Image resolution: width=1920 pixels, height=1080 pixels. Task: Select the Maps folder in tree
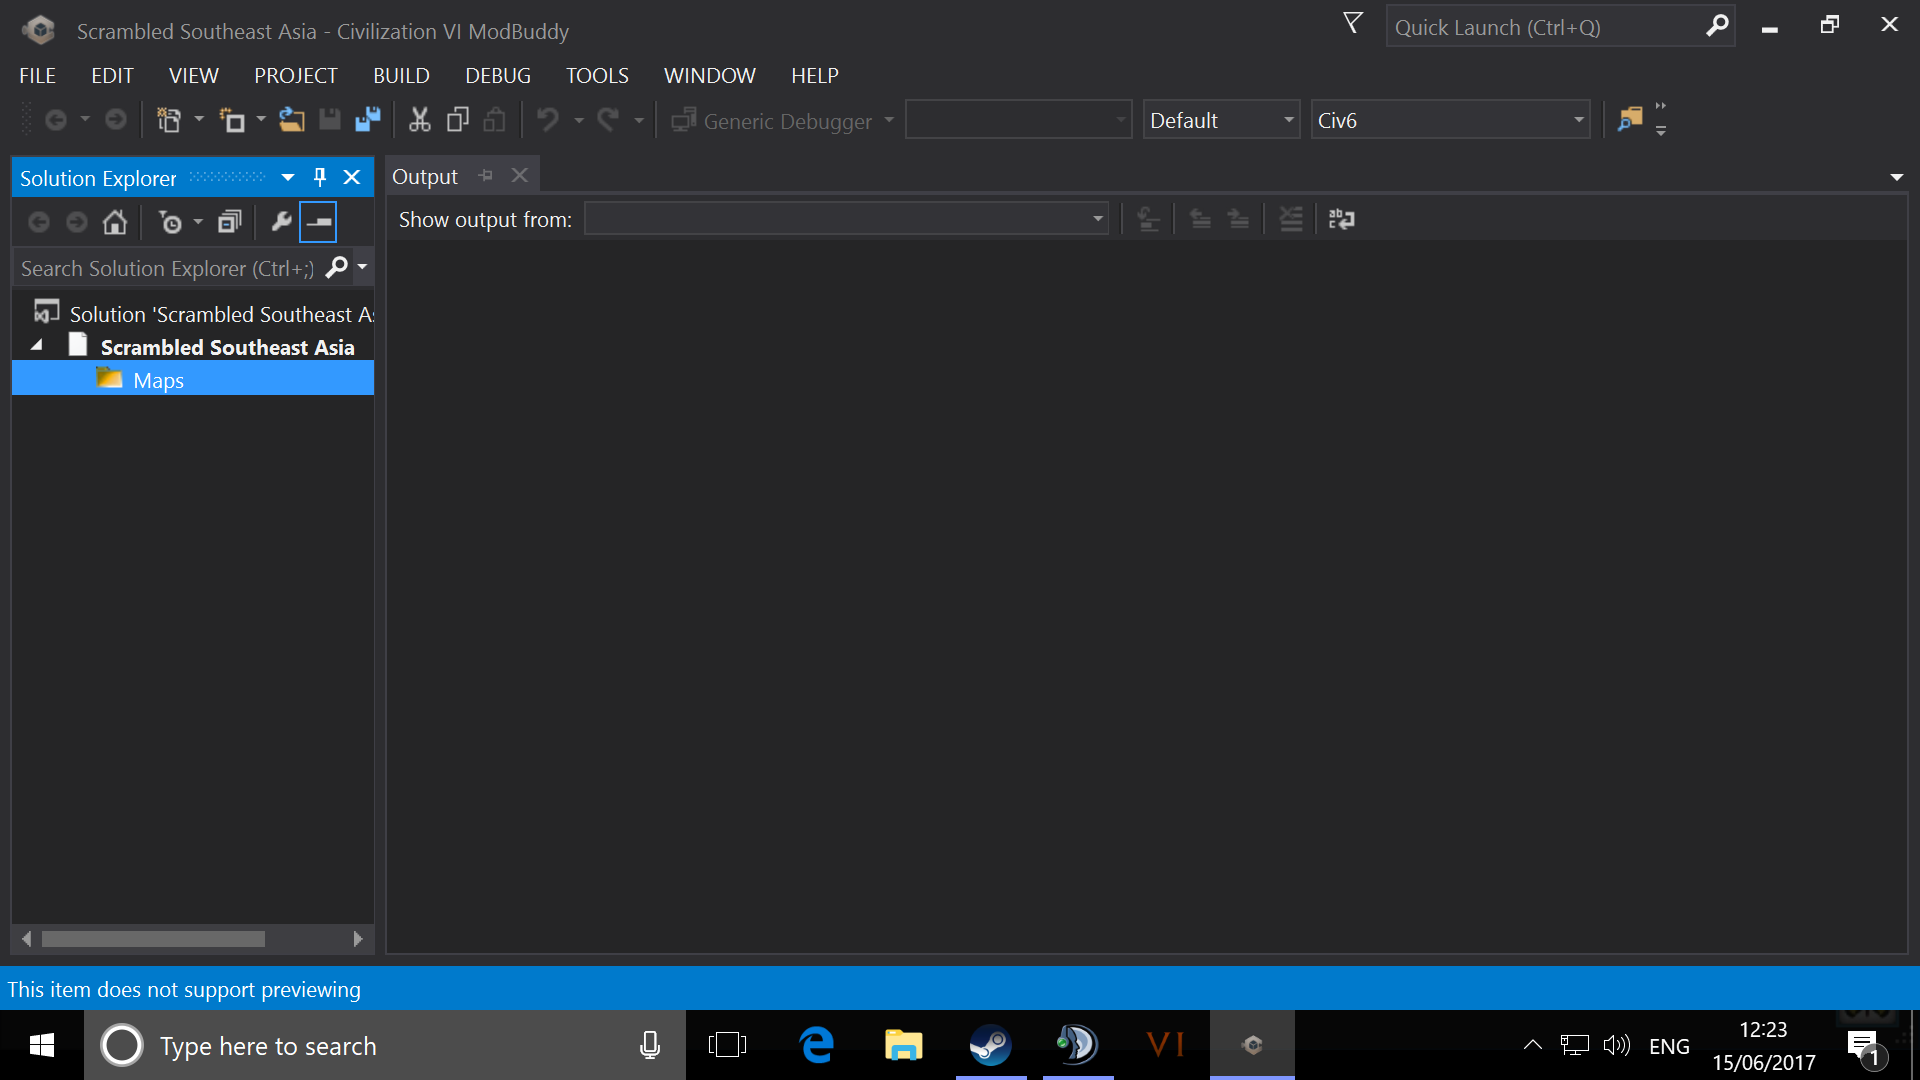click(158, 380)
